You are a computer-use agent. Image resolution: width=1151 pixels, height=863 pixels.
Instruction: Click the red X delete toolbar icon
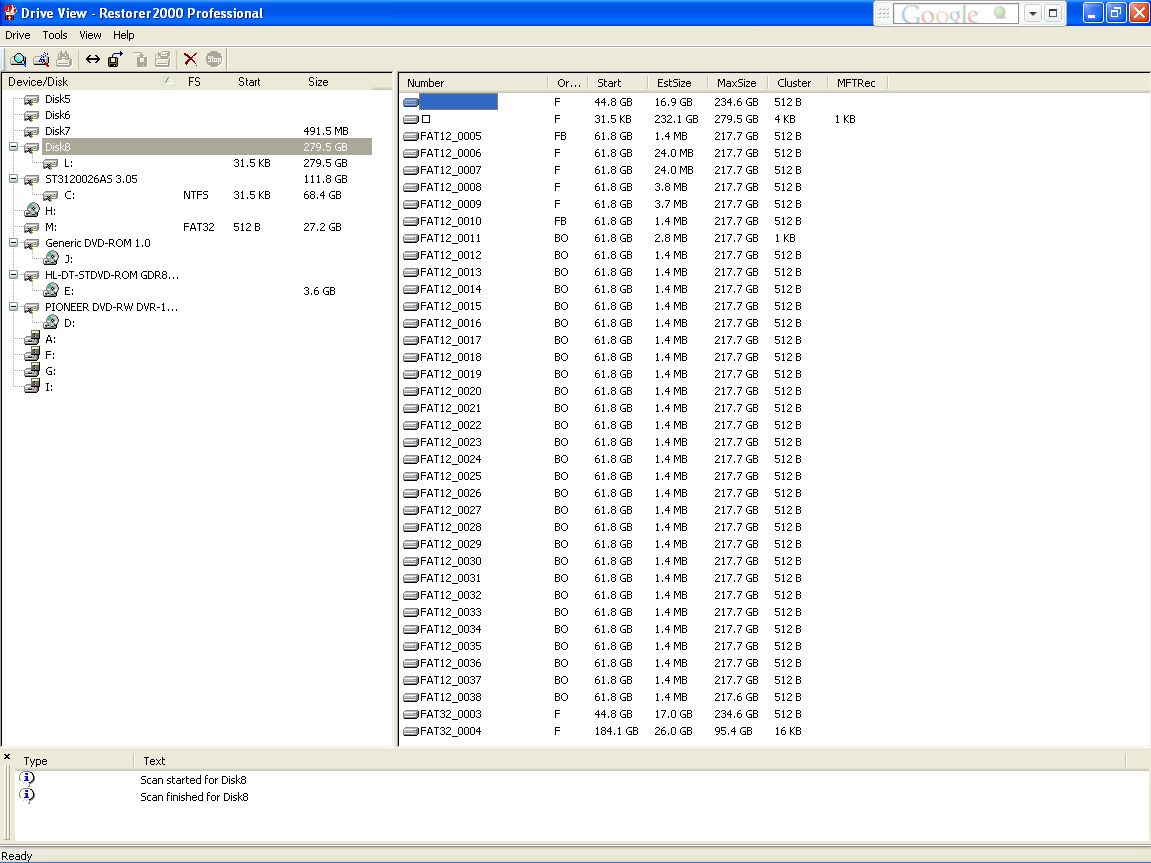190,59
